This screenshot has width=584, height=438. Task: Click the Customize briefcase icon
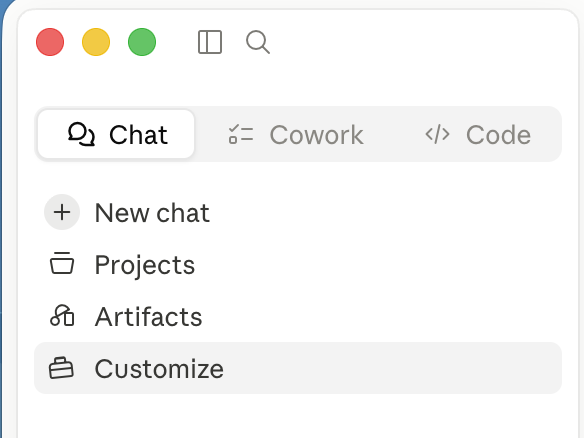(61, 368)
